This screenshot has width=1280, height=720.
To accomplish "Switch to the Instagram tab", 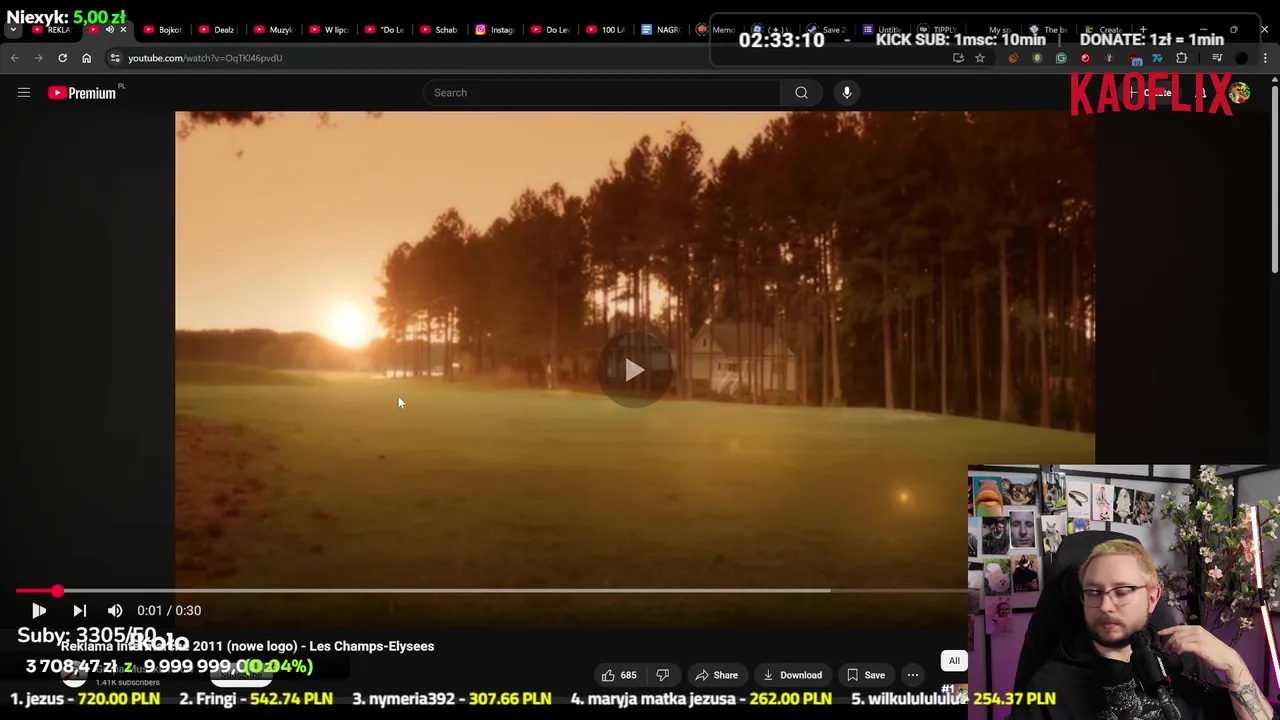I will click(494, 30).
